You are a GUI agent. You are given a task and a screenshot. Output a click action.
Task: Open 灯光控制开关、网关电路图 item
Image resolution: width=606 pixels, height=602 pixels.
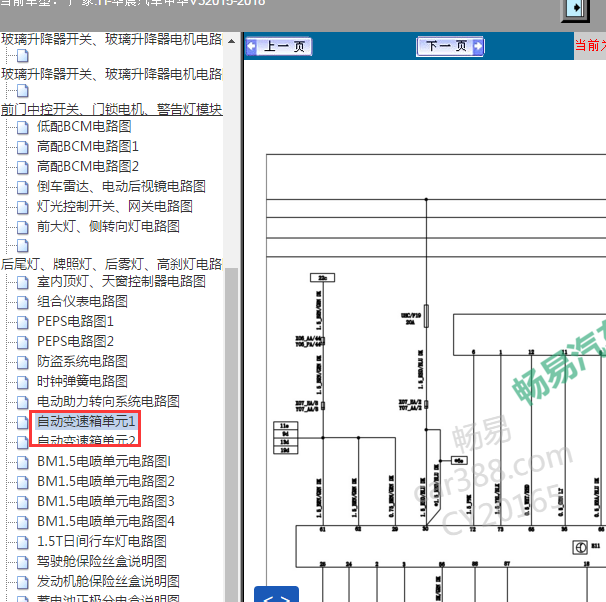pyautogui.click(x=115, y=207)
